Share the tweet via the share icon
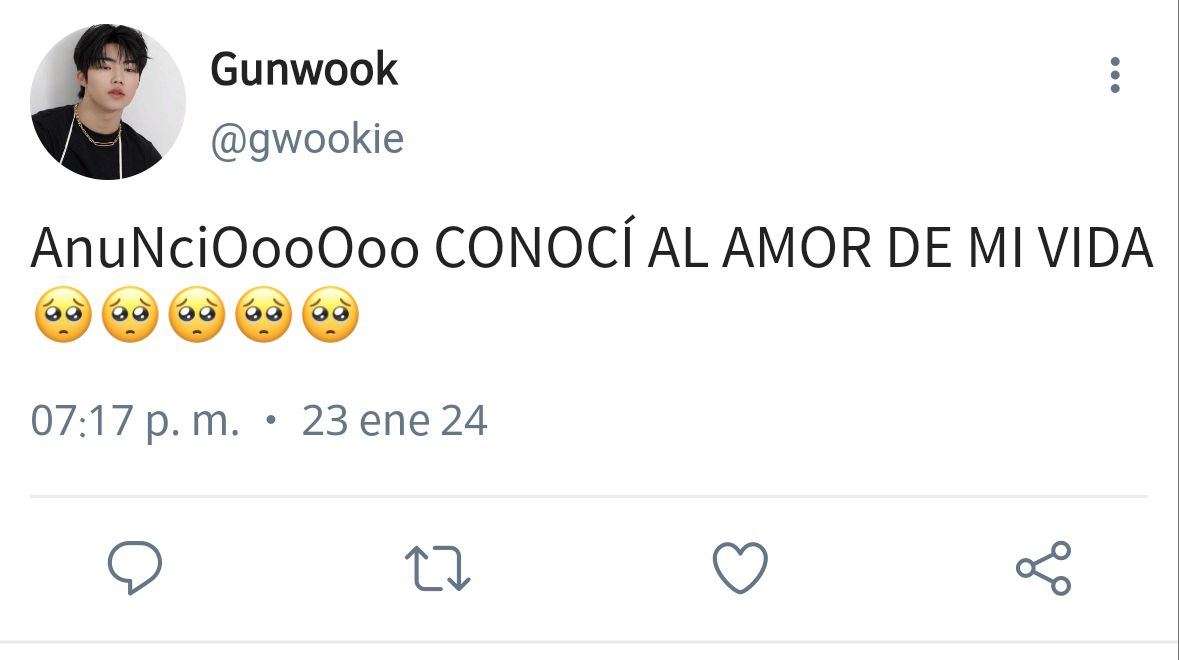 [1044, 568]
